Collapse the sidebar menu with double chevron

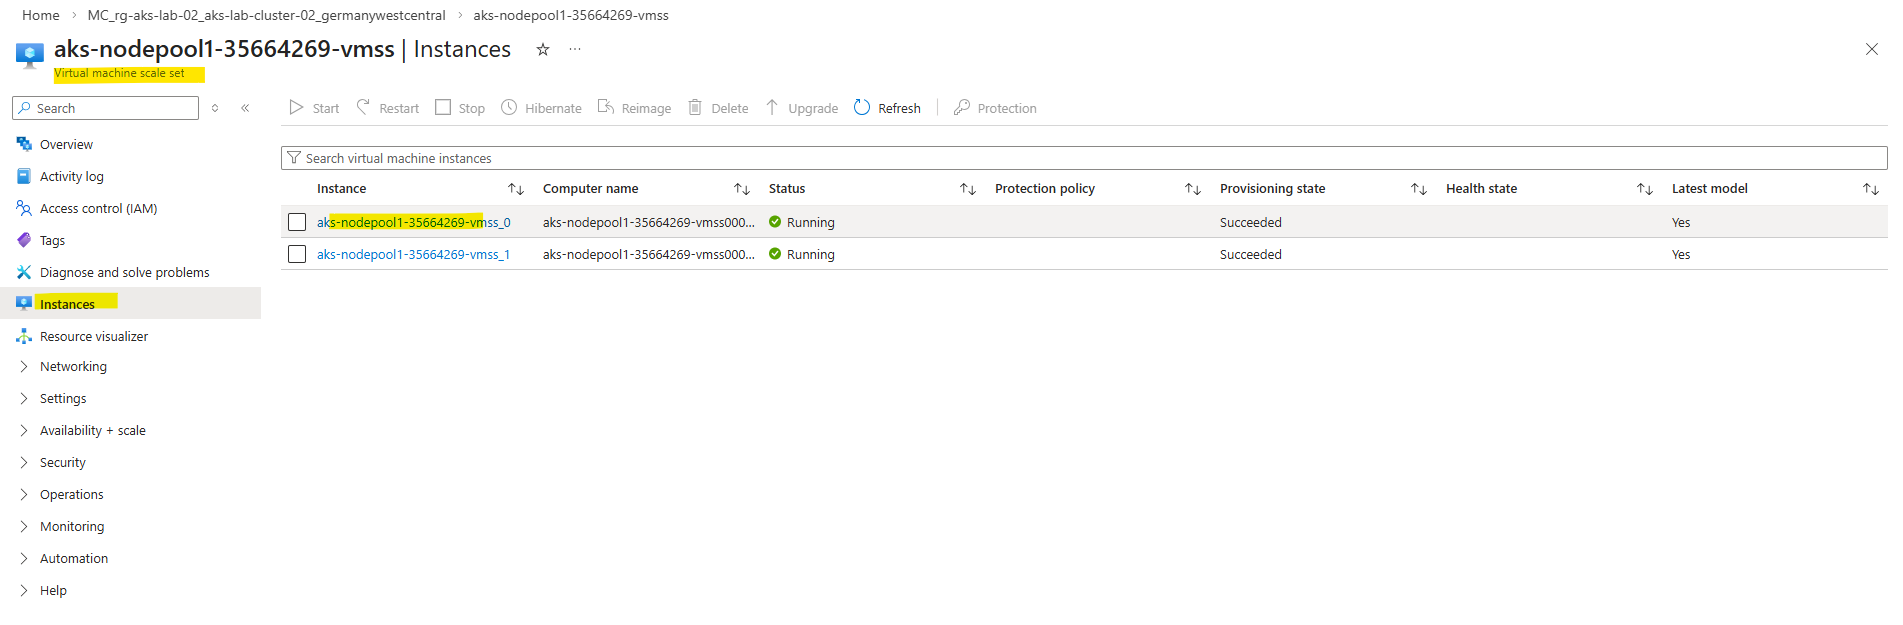[245, 108]
